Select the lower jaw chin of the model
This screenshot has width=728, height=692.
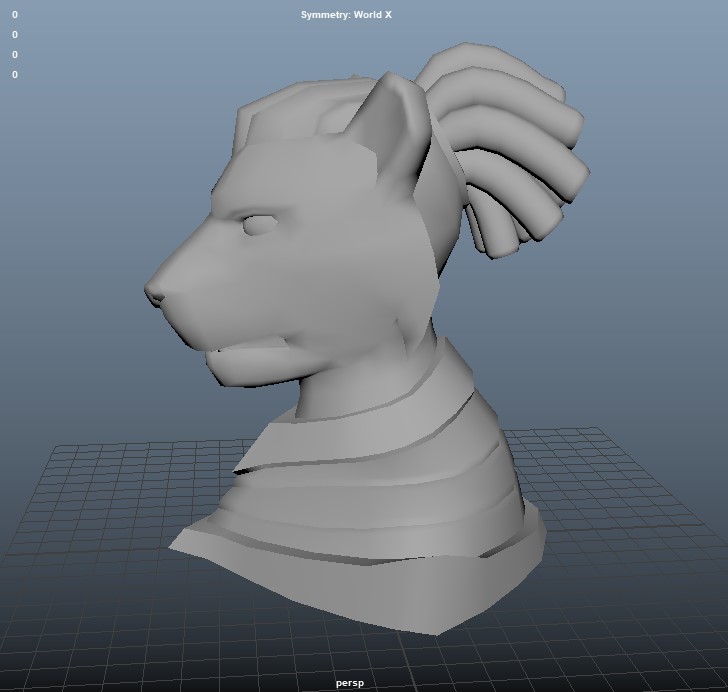point(251,369)
